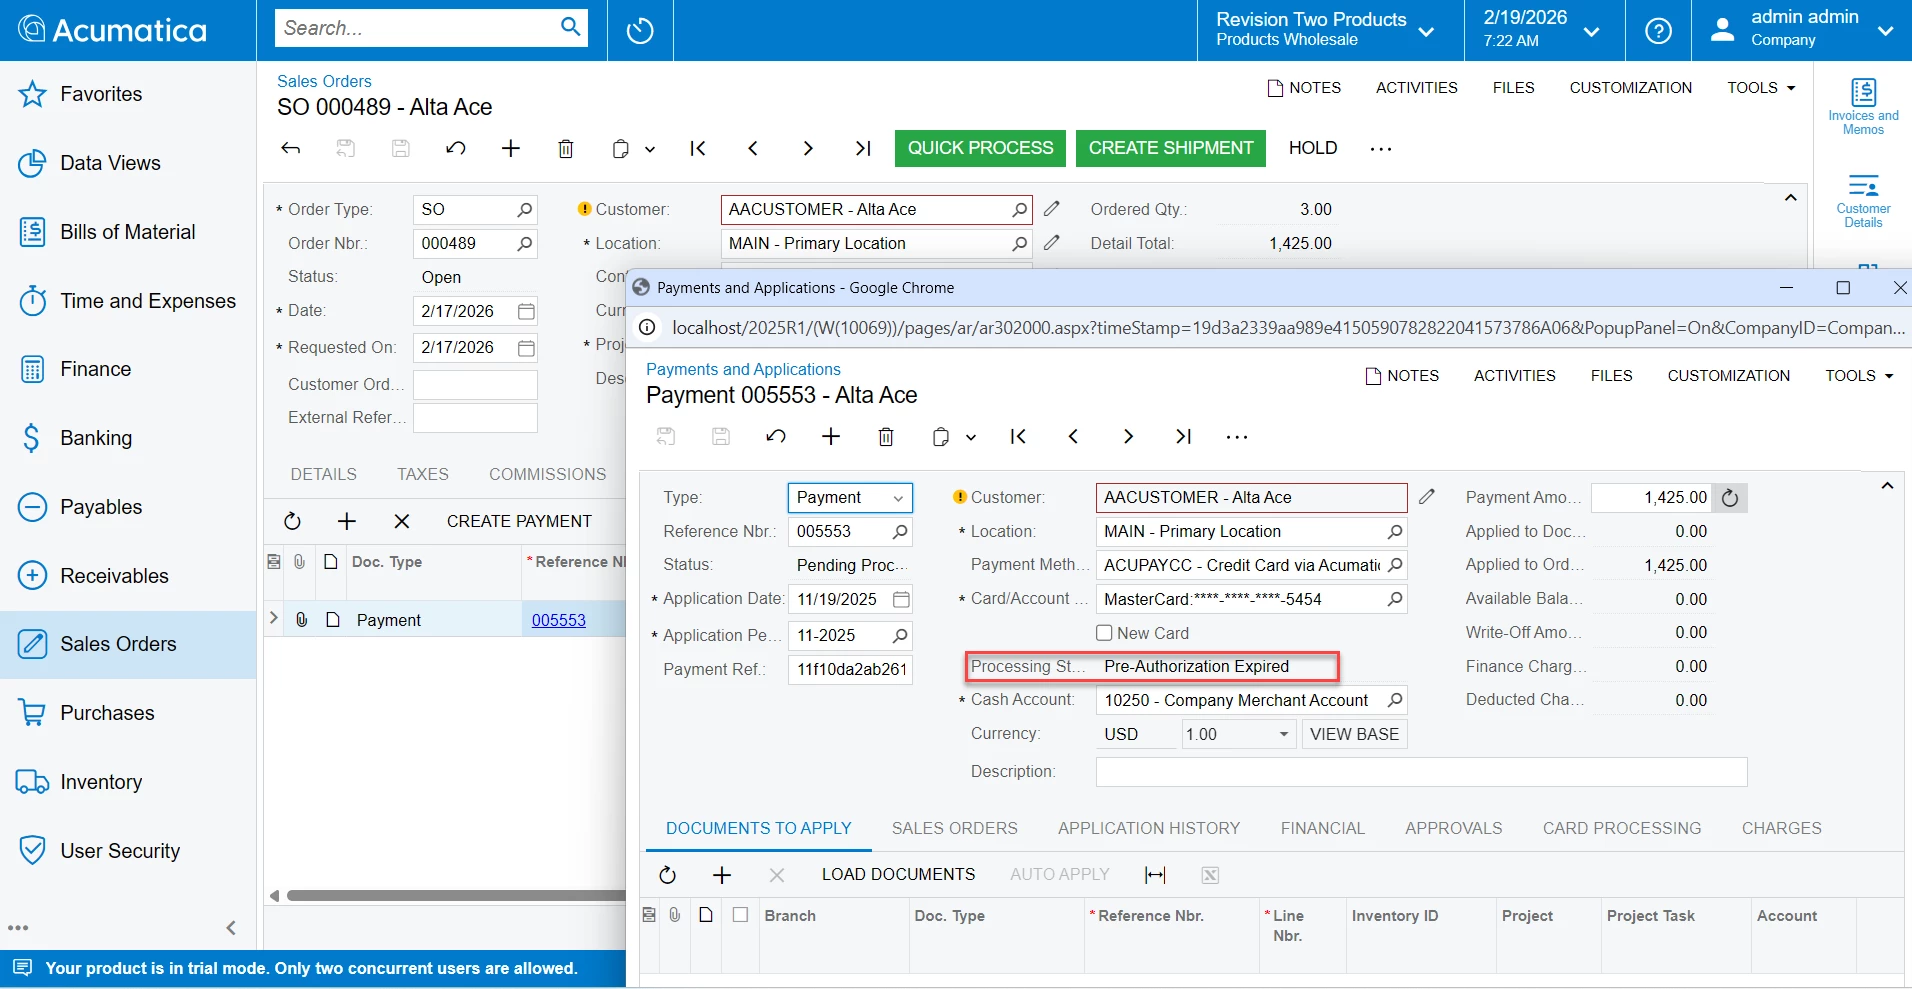Open Notes in the payment popup
This screenshot has width=1912, height=989.
[x=1403, y=376]
